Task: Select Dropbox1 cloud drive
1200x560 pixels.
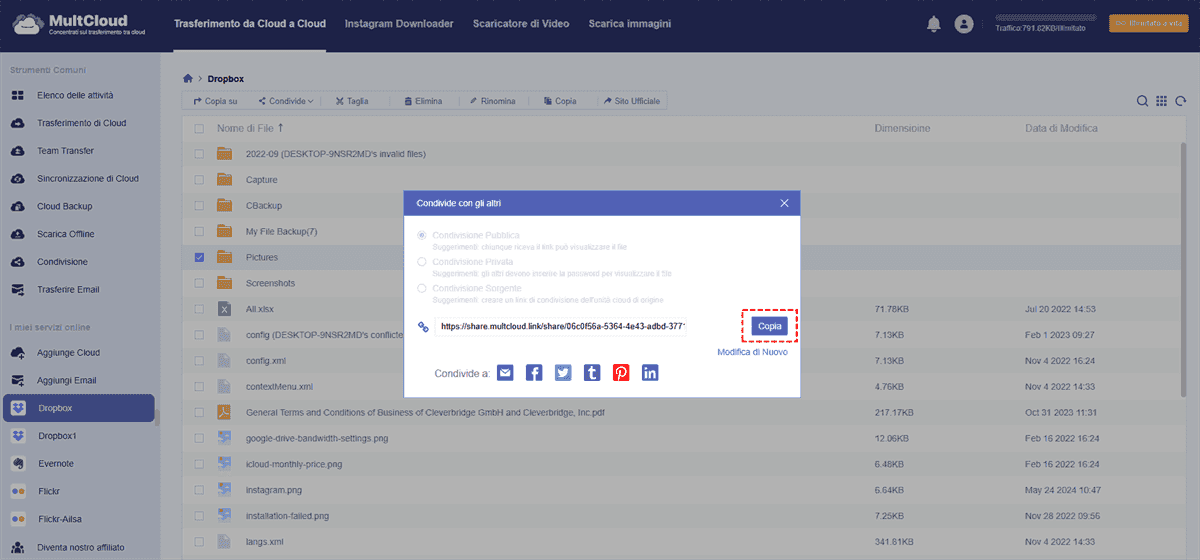Action: (57, 436)
